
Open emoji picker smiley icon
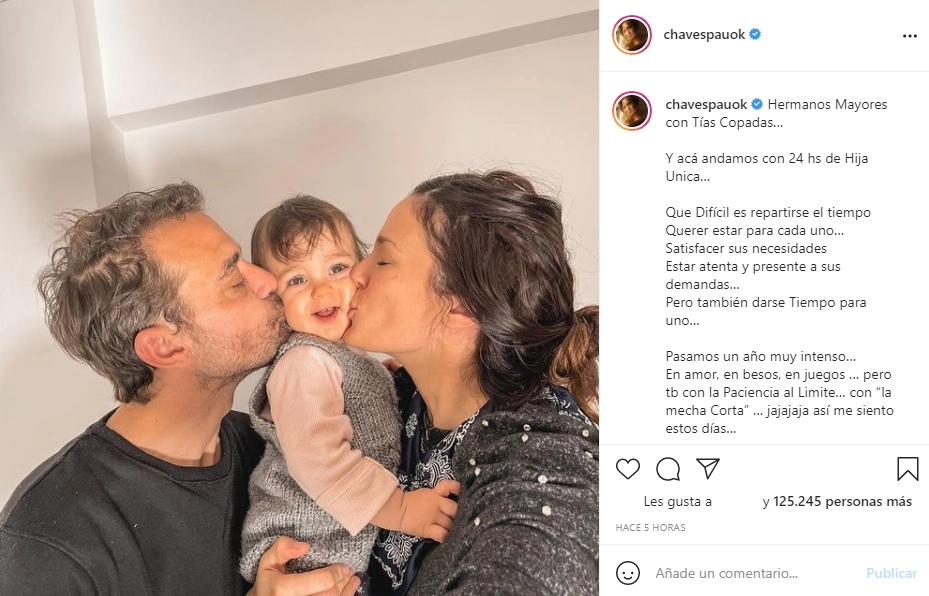coord(627,573)
